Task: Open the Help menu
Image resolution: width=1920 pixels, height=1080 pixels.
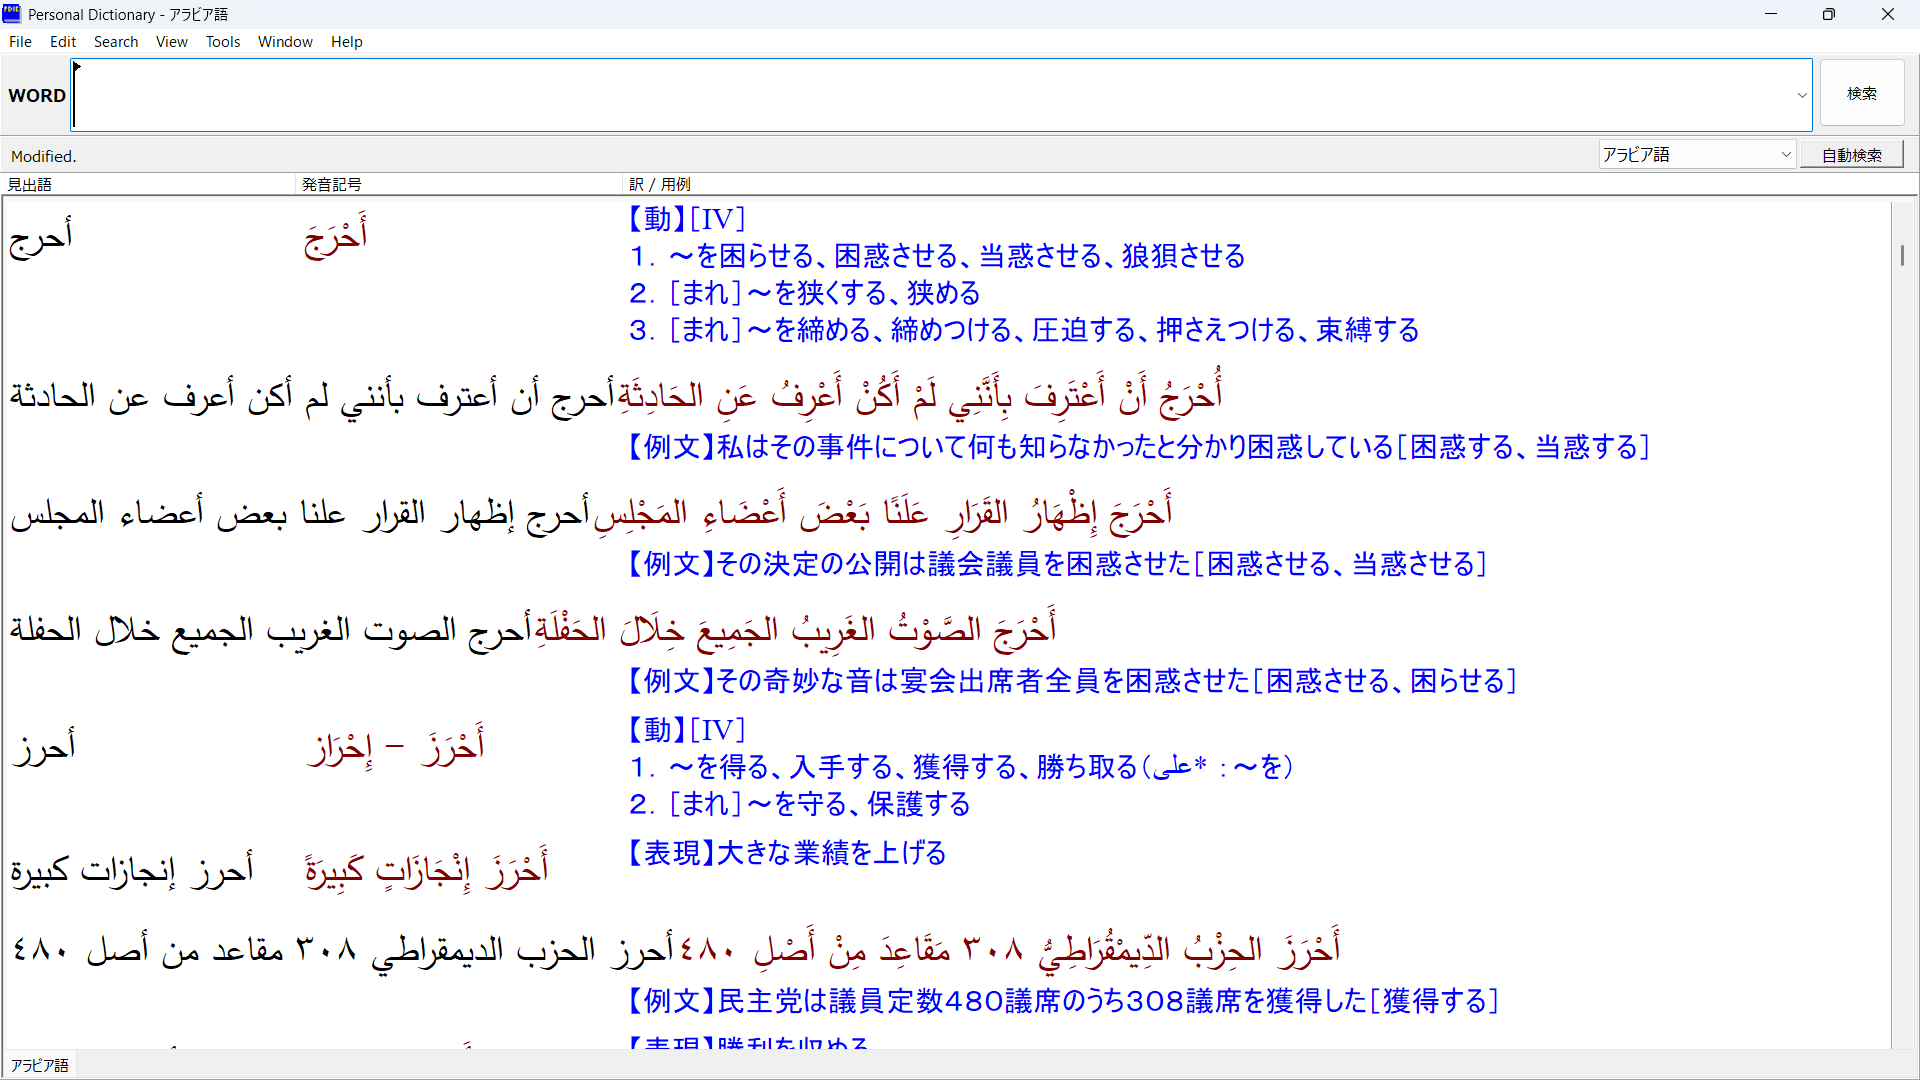Action: (347, 42)
